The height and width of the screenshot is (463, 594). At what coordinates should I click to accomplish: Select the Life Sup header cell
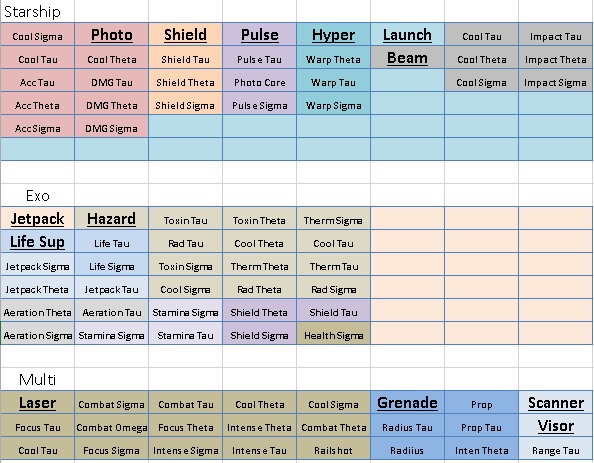point(37,242)
